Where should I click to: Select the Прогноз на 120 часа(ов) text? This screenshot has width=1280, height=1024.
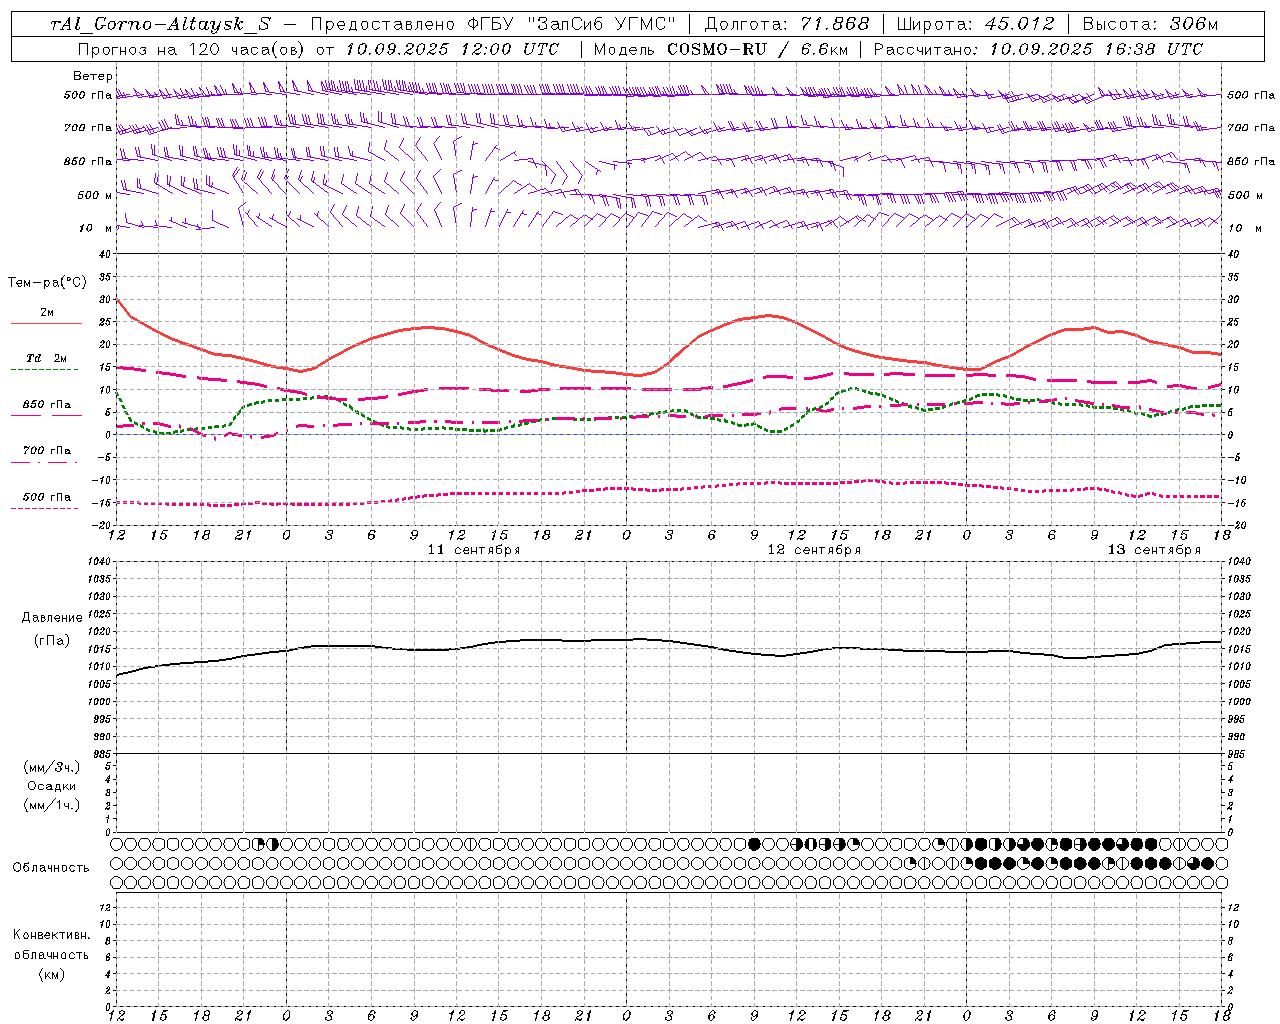click(192, 49)
